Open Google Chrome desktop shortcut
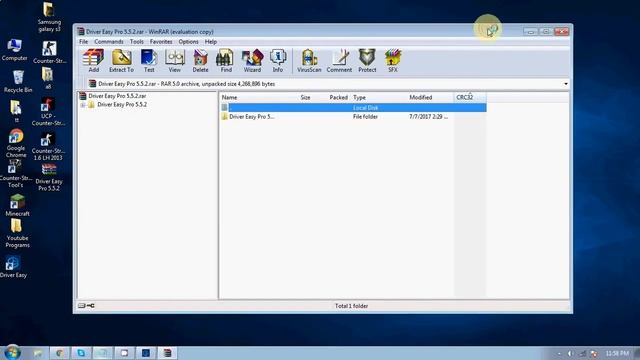640x360 pixels. coord(16,144)
